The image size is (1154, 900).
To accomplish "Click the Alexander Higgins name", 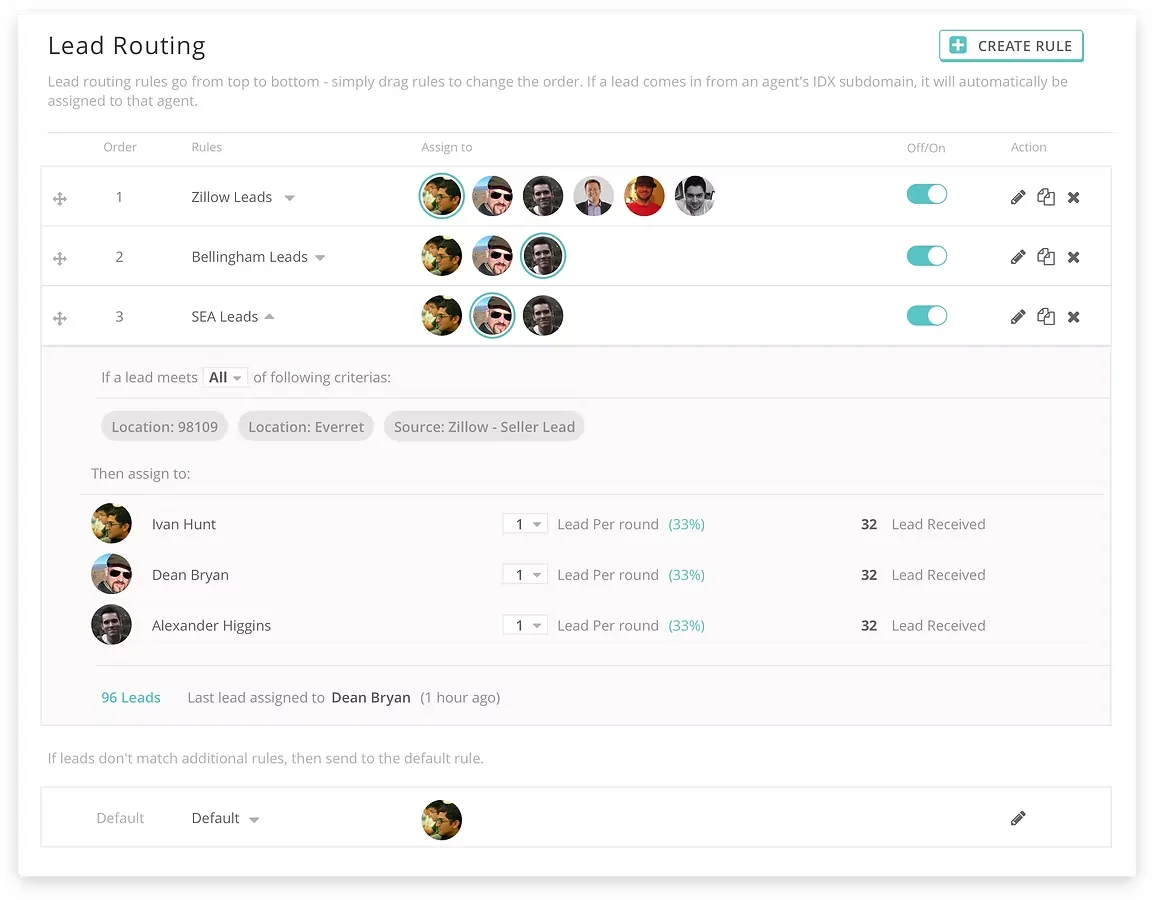I will (x=211, y=626).
